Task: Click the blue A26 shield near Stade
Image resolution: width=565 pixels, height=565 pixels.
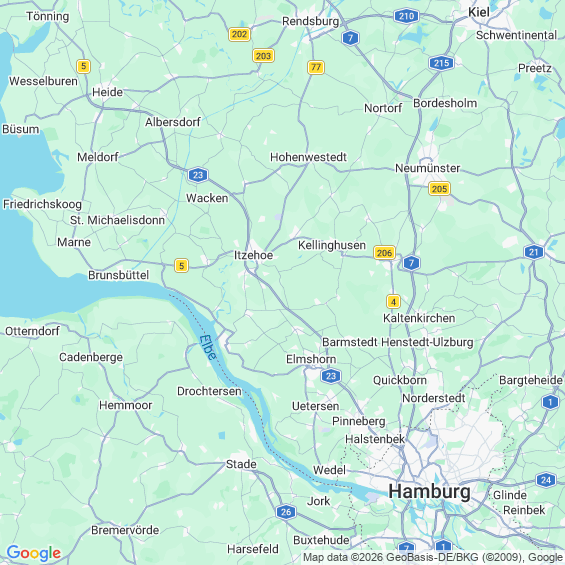Action: pyautogui.click(x=286, y=512)
